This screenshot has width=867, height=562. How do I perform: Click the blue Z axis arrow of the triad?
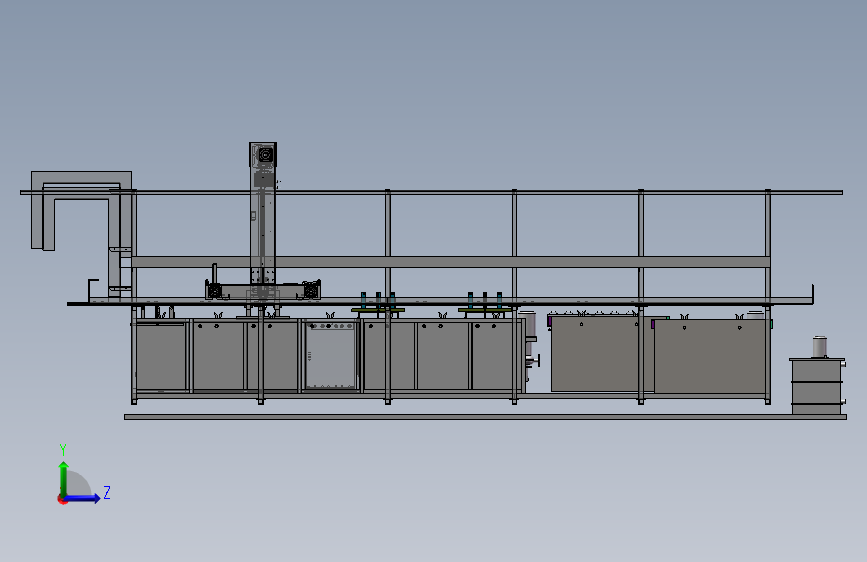coord(82,498)
